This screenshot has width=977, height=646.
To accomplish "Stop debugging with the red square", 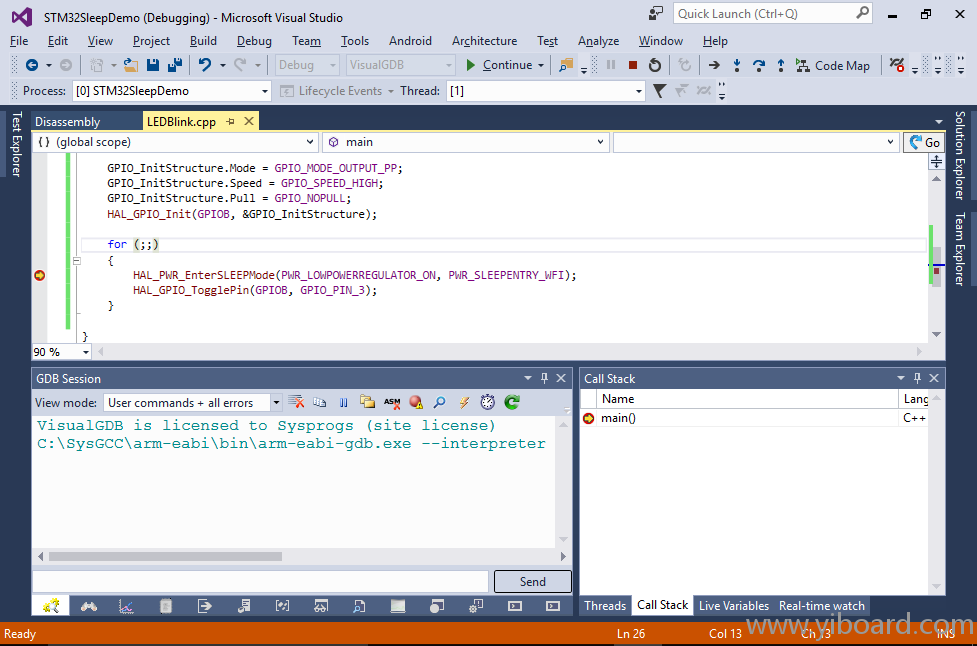I will click(x=632, y=65).
